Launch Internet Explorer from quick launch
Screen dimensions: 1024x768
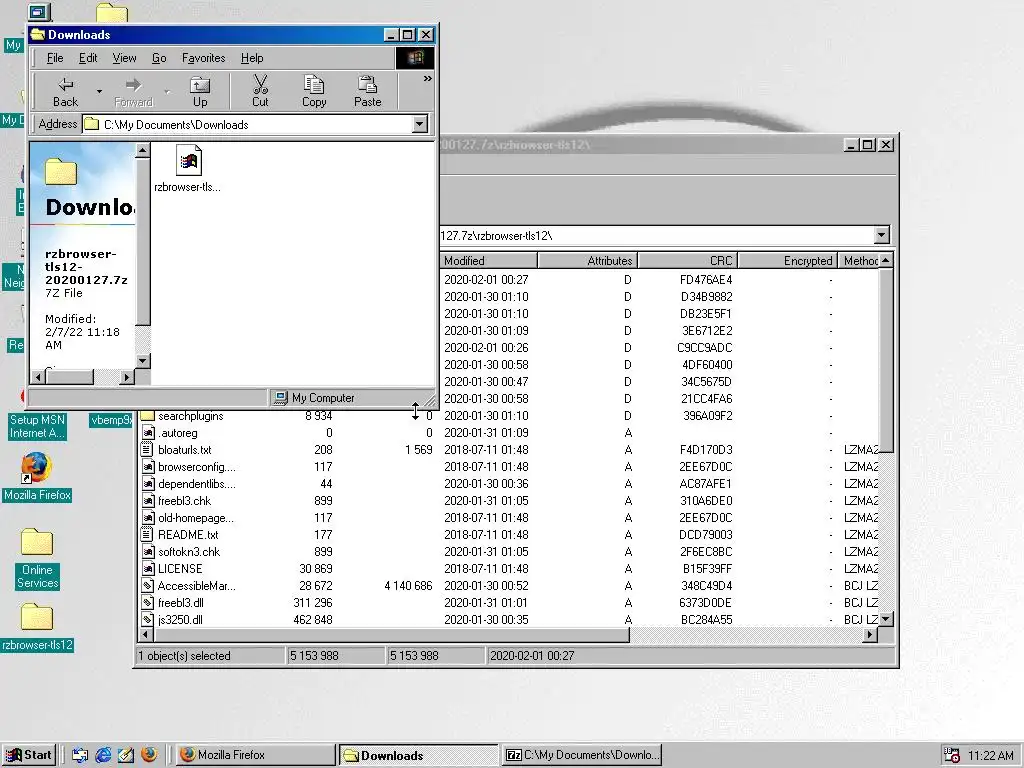pos(103,755)
